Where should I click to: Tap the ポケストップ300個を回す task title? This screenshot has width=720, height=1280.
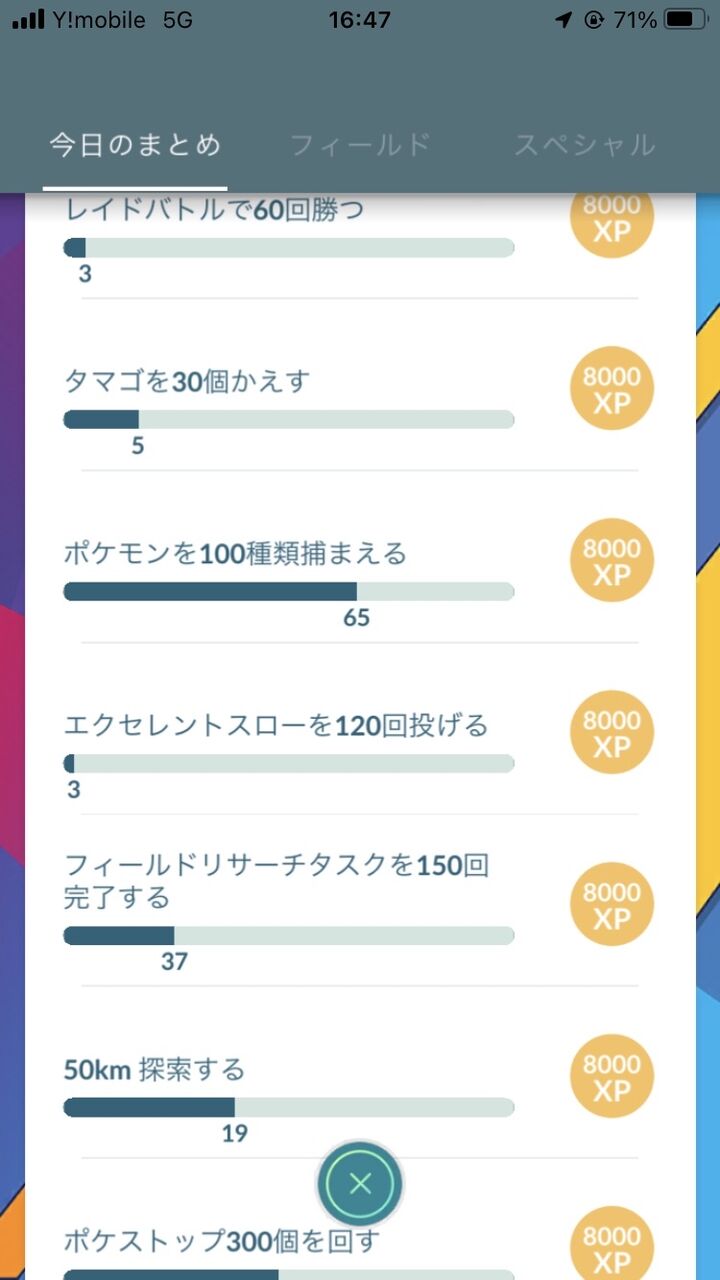[222, 1242]
